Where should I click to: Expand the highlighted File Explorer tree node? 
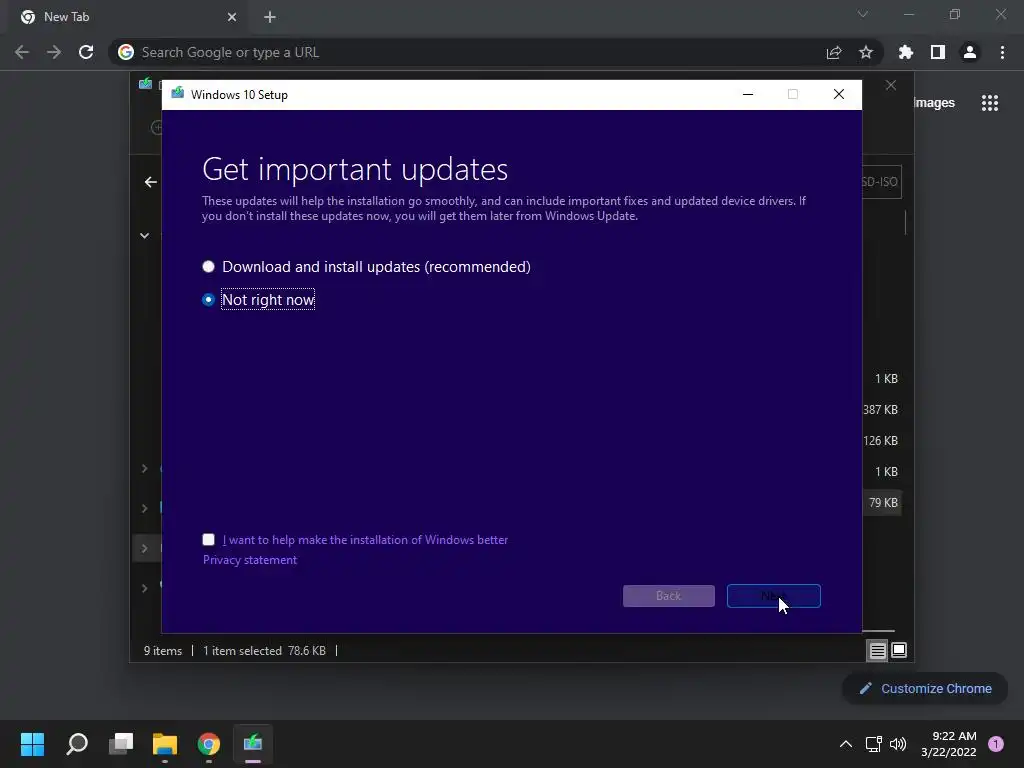tap(144, 548)
